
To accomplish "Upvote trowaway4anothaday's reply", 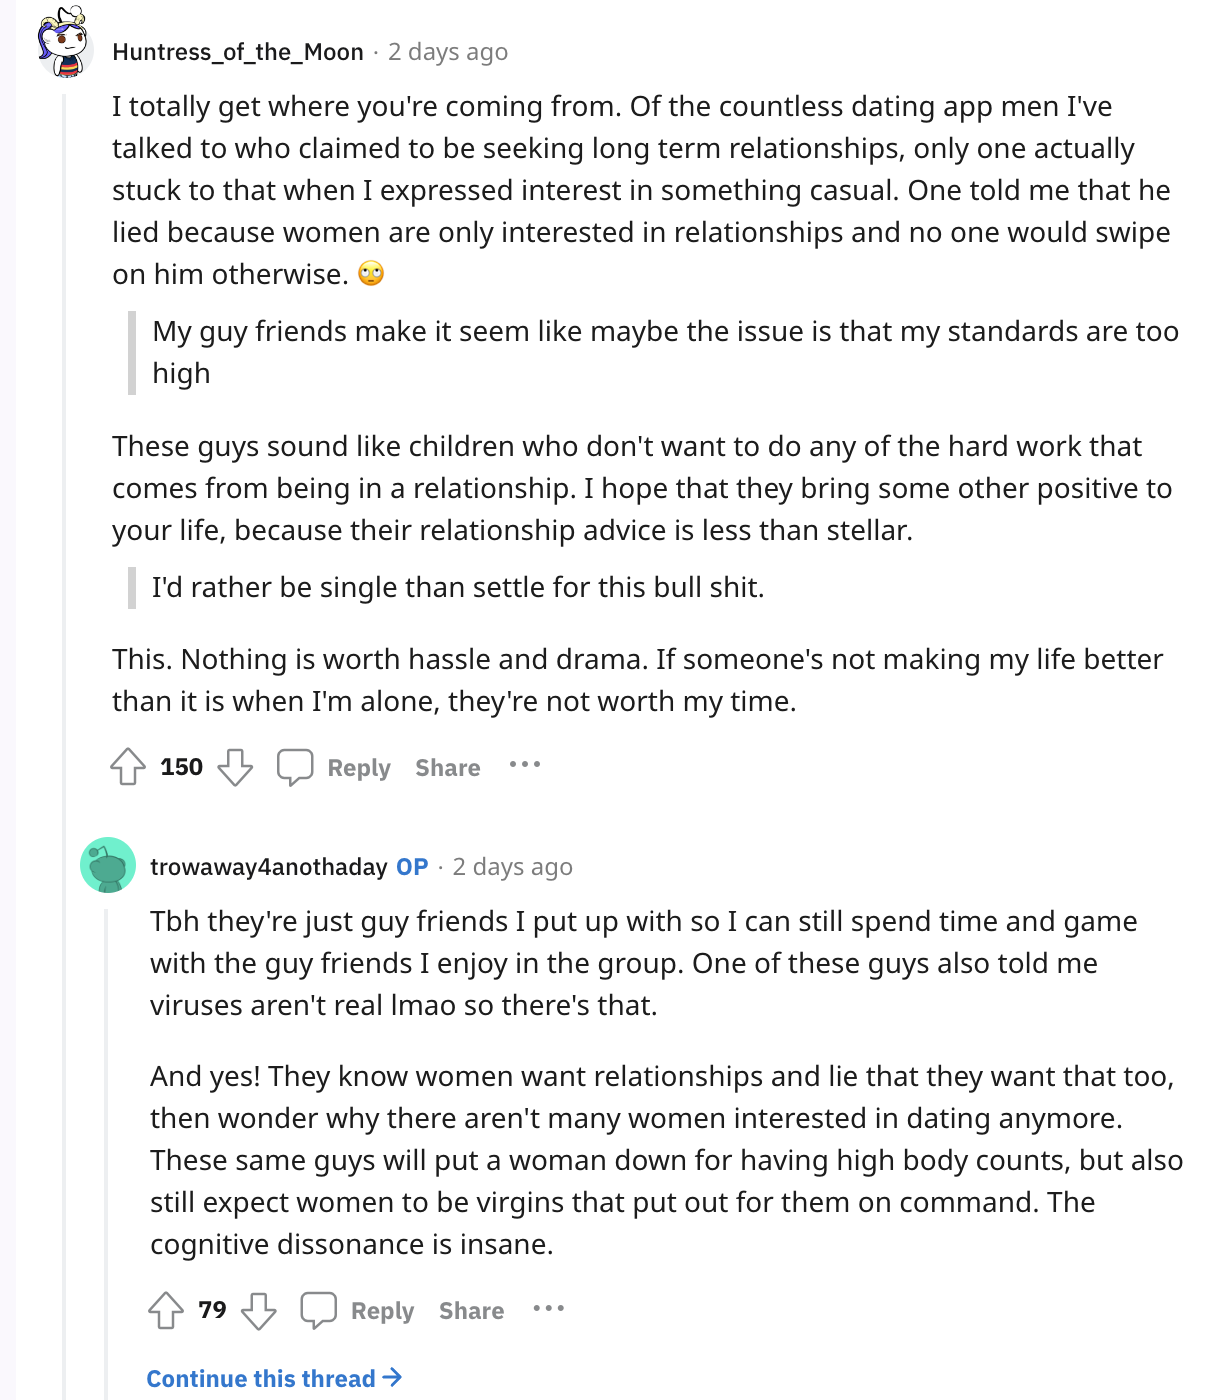I will click(x=166, y=1310).
